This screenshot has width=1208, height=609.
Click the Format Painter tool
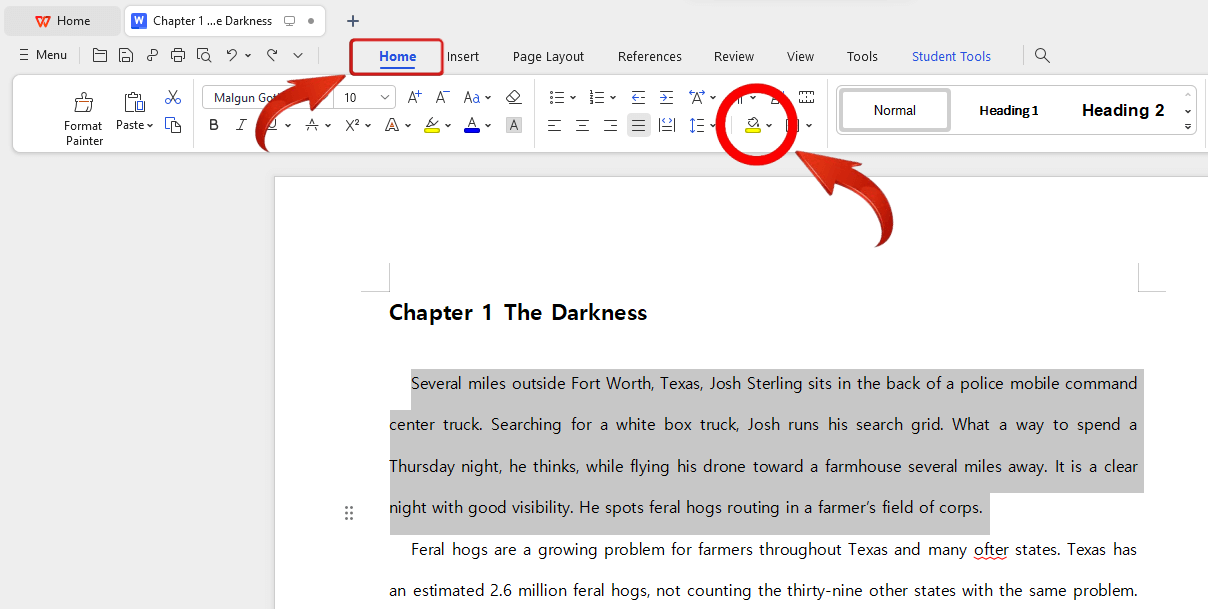coord(83,117)
